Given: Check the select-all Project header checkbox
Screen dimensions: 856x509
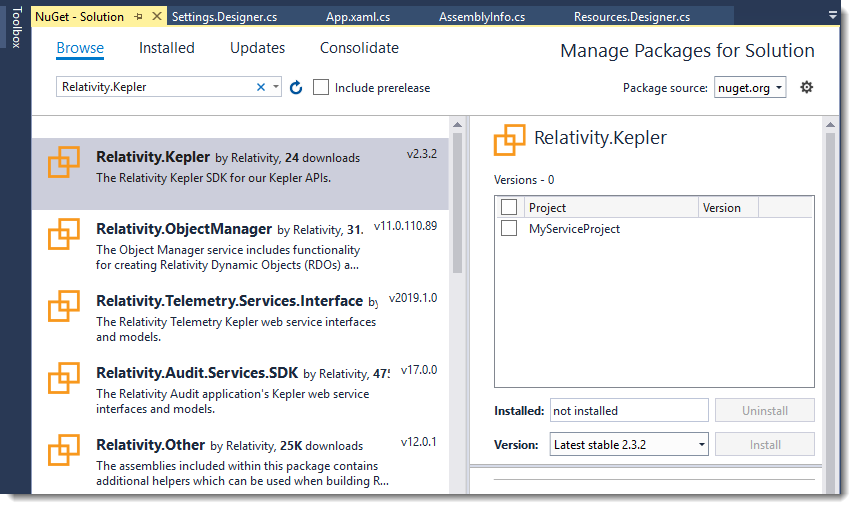Looking at the screenshot, I should pos(509,208).
